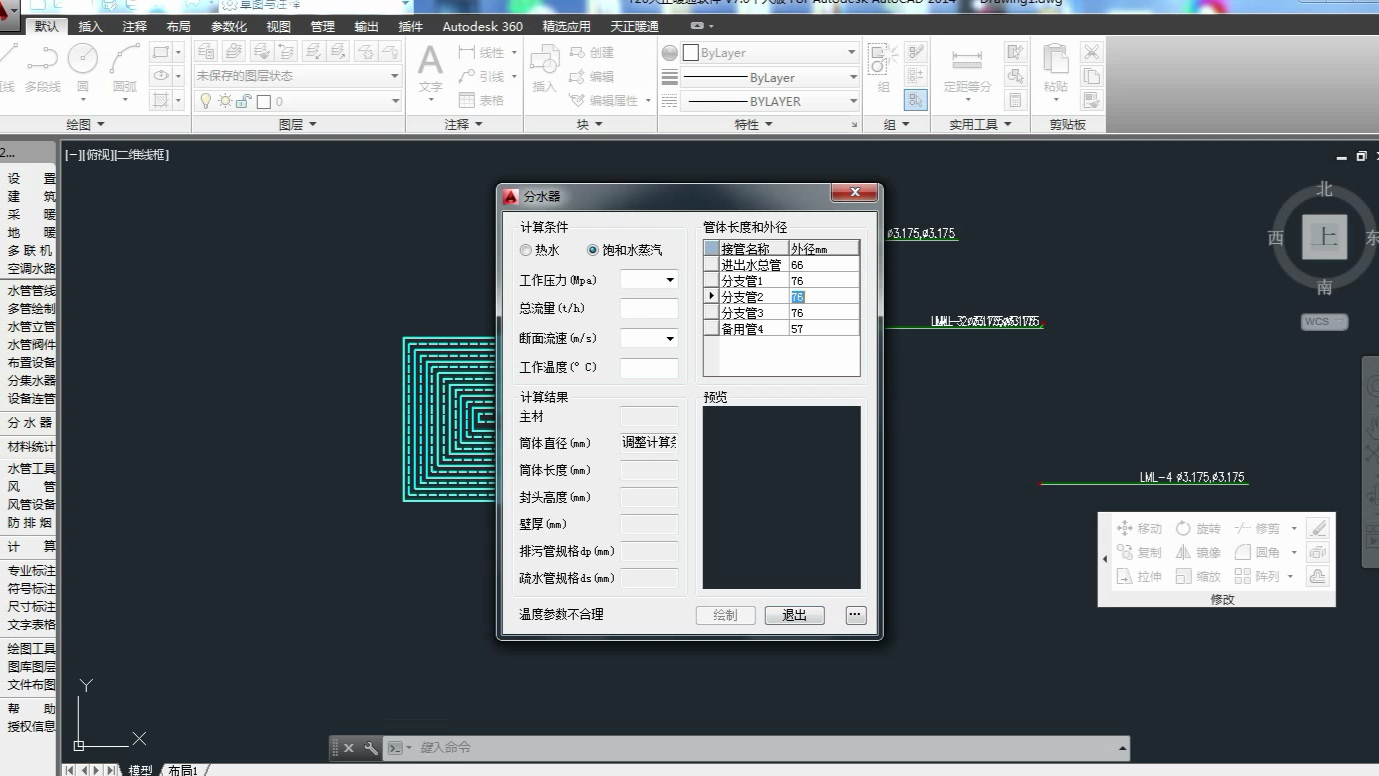Click the 复制 copy tool in modify panel
Viewport: 1379px width, 776px height.
click(1138, 552)
